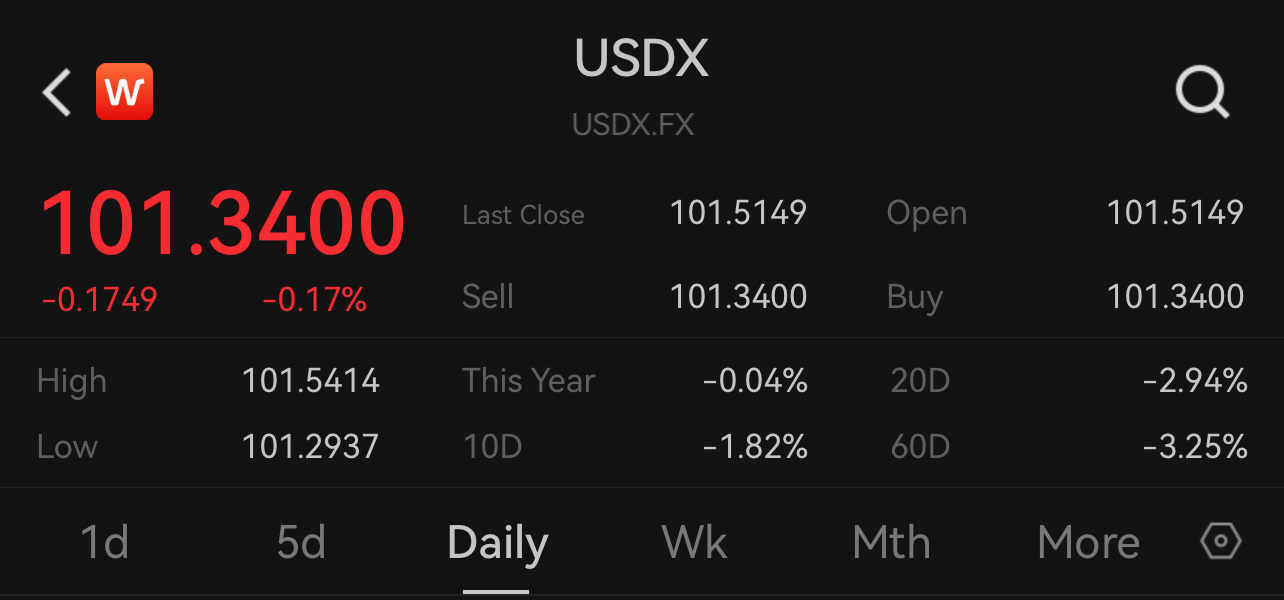
Task: Open chart settings hexagon icon
Action: 1220,542
